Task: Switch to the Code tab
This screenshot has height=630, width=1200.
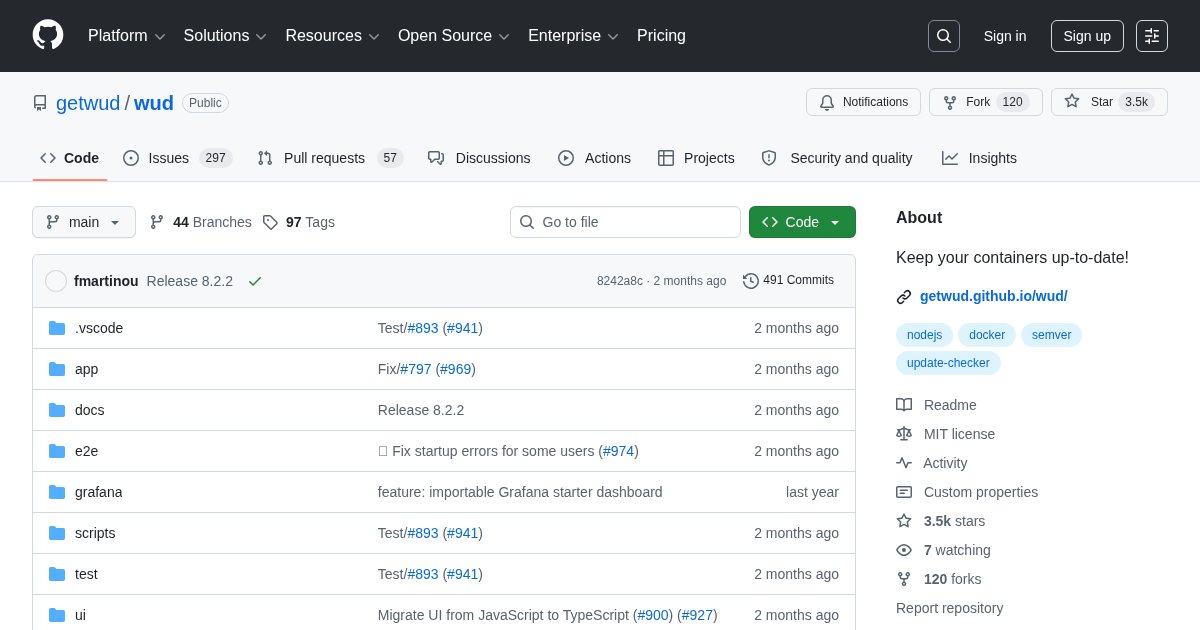Action: 70,158
